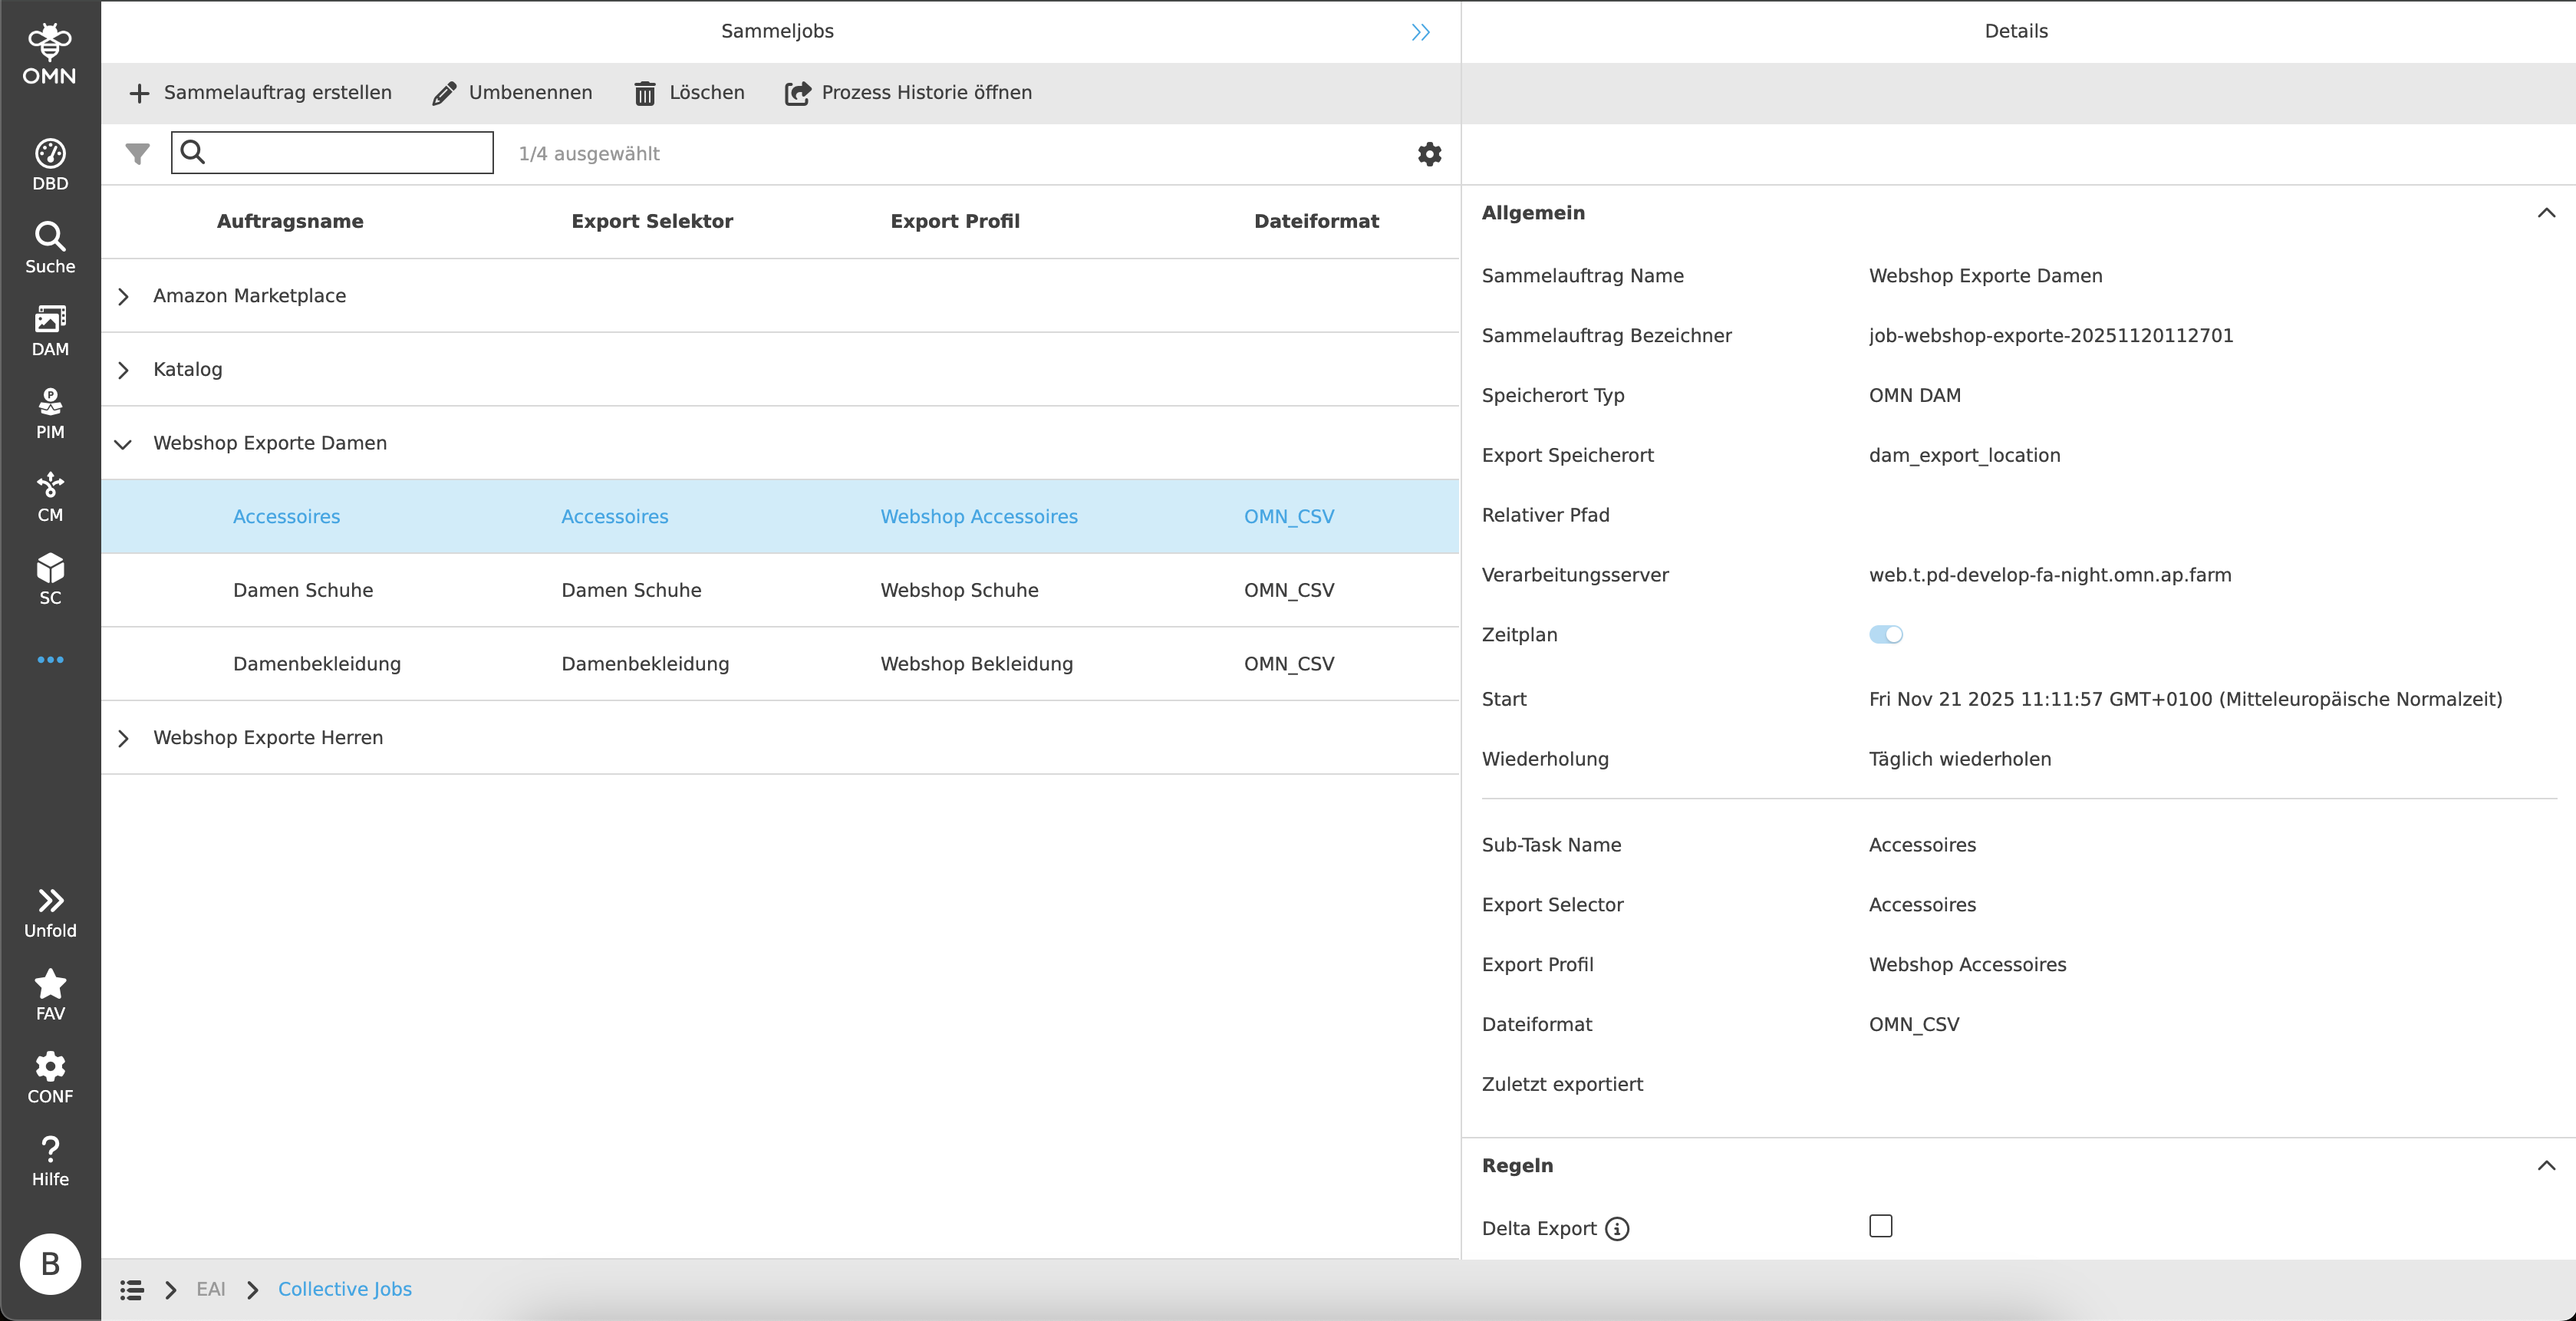Open the DAM module from the sidebar
This screenshot has width=2576, height=1321.
pyautogui.click(x=49, y=330)
